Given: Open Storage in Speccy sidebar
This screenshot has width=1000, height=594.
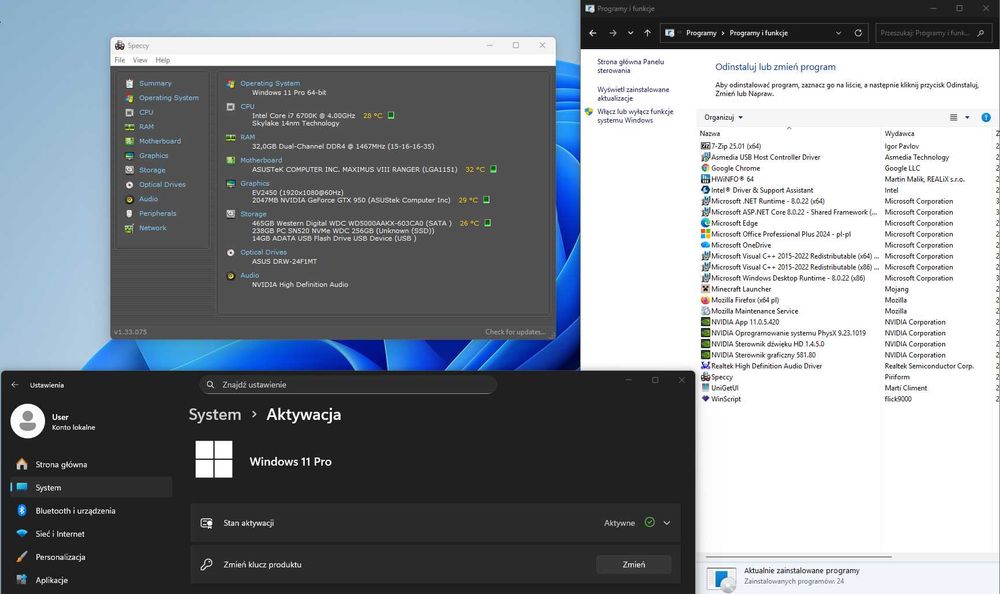Looking at the screenshot, I should coord(152,170).
